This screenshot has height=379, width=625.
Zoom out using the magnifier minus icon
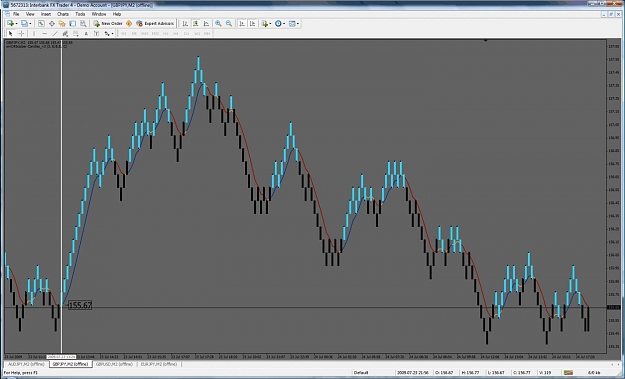[x=229, y=24]
